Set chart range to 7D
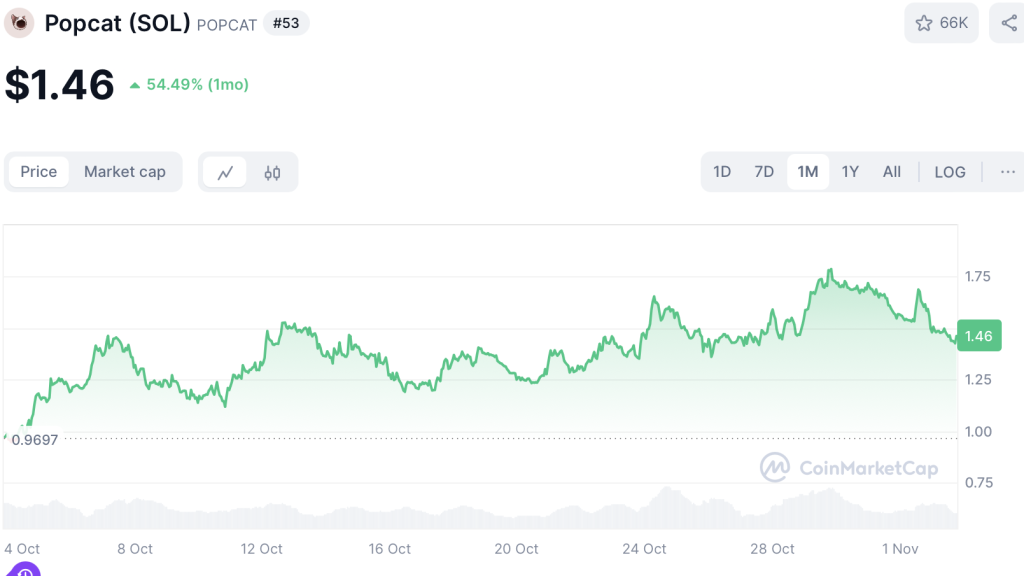The height and width of the screenshot is (576, 1024). point(764,172)
